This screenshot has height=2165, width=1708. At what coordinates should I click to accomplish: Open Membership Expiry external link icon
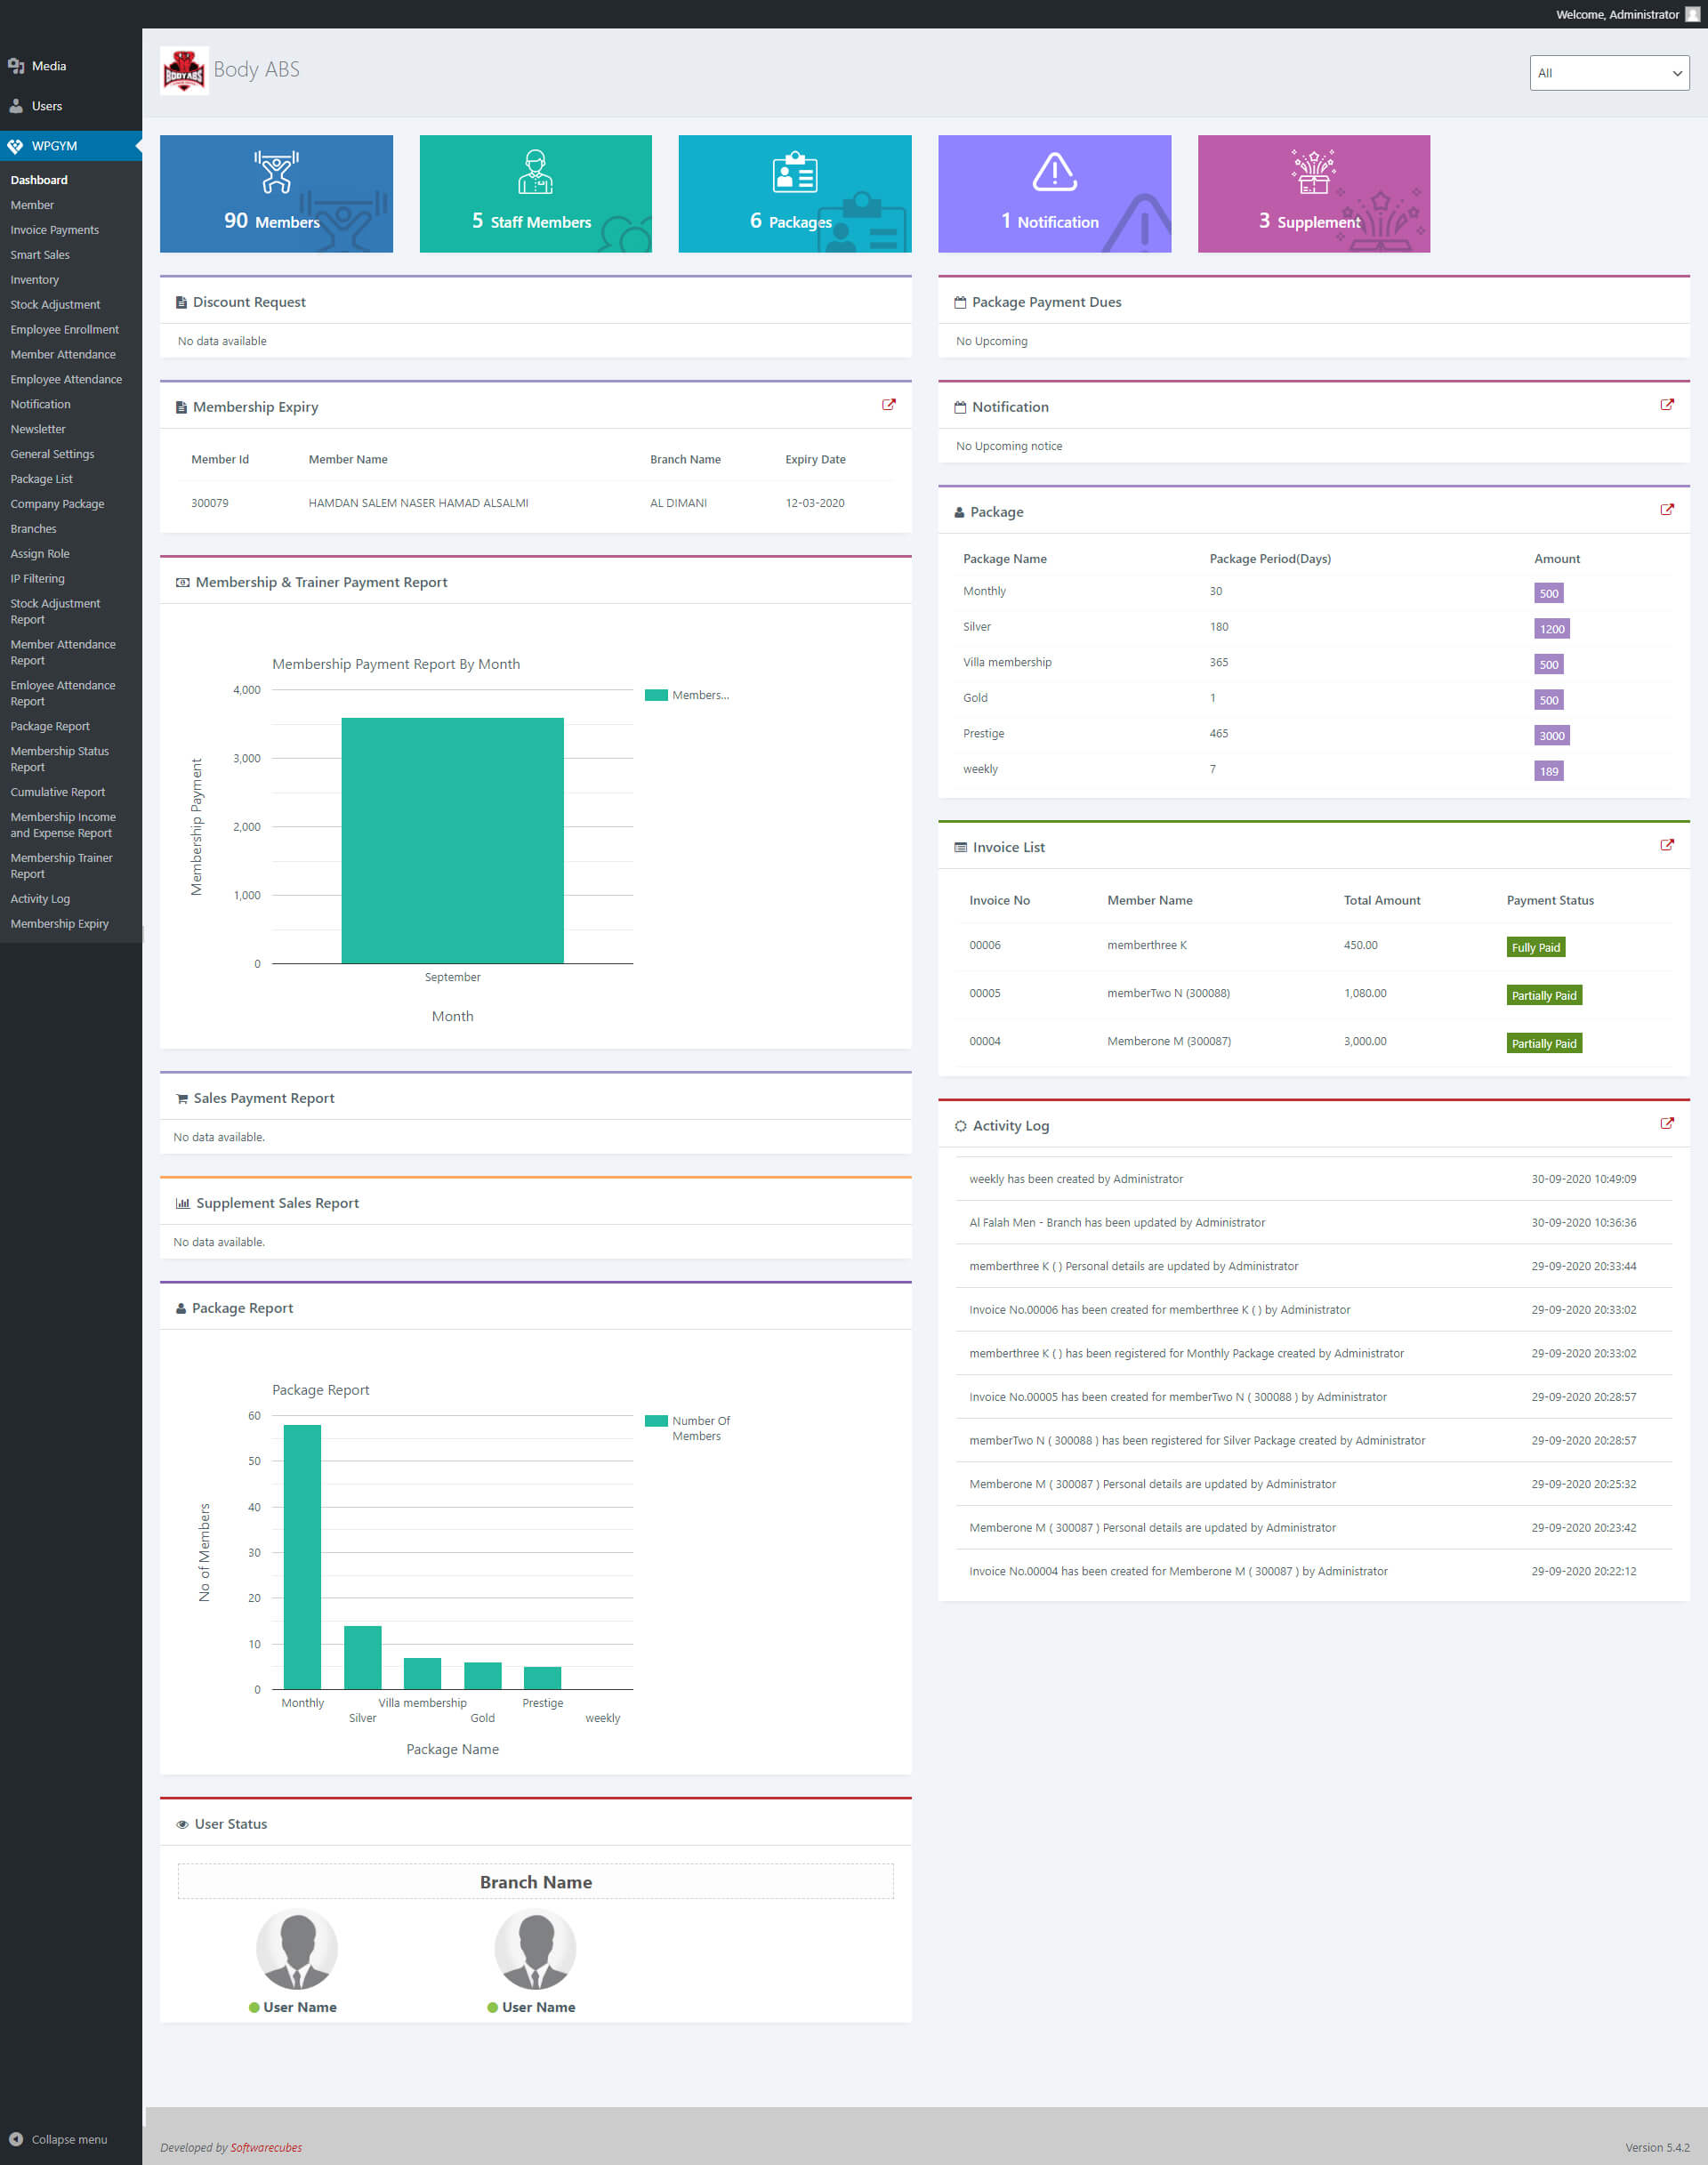coord(888,405)
